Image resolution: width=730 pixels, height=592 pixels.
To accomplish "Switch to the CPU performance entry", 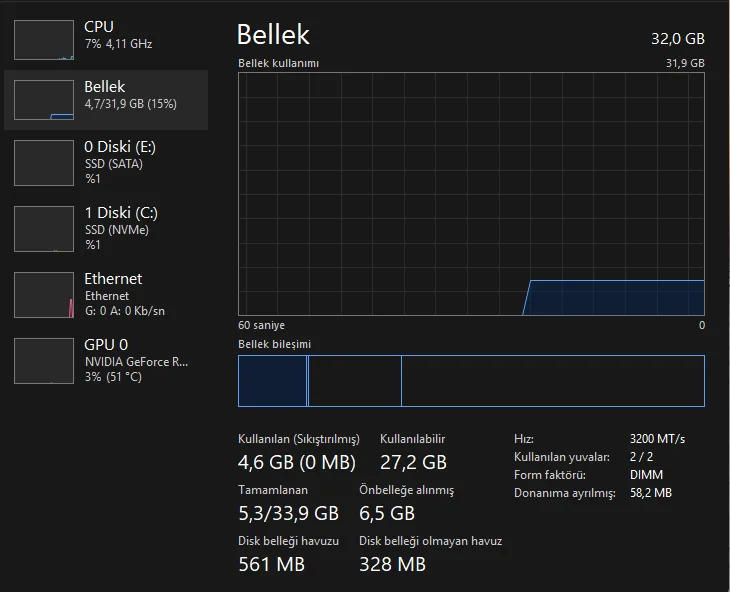I will pyautogui.click(x=118, y=35).
